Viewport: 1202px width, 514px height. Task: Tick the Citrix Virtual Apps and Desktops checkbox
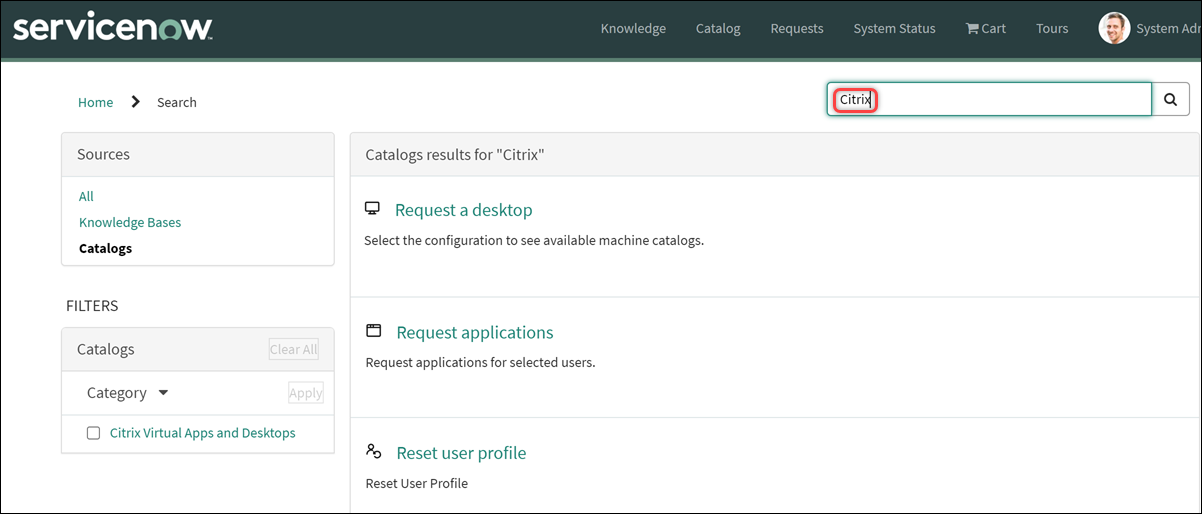click(94, 433)
